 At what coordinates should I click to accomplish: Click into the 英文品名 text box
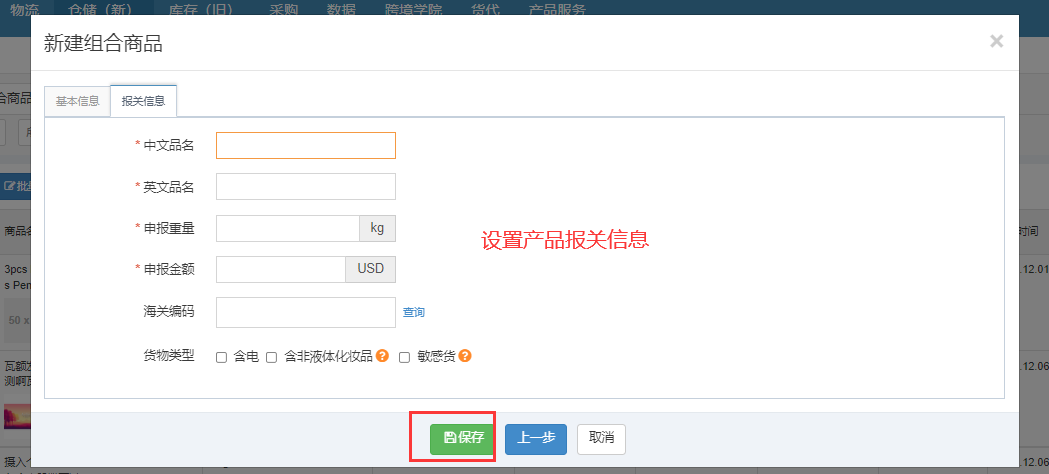point(306,187)
